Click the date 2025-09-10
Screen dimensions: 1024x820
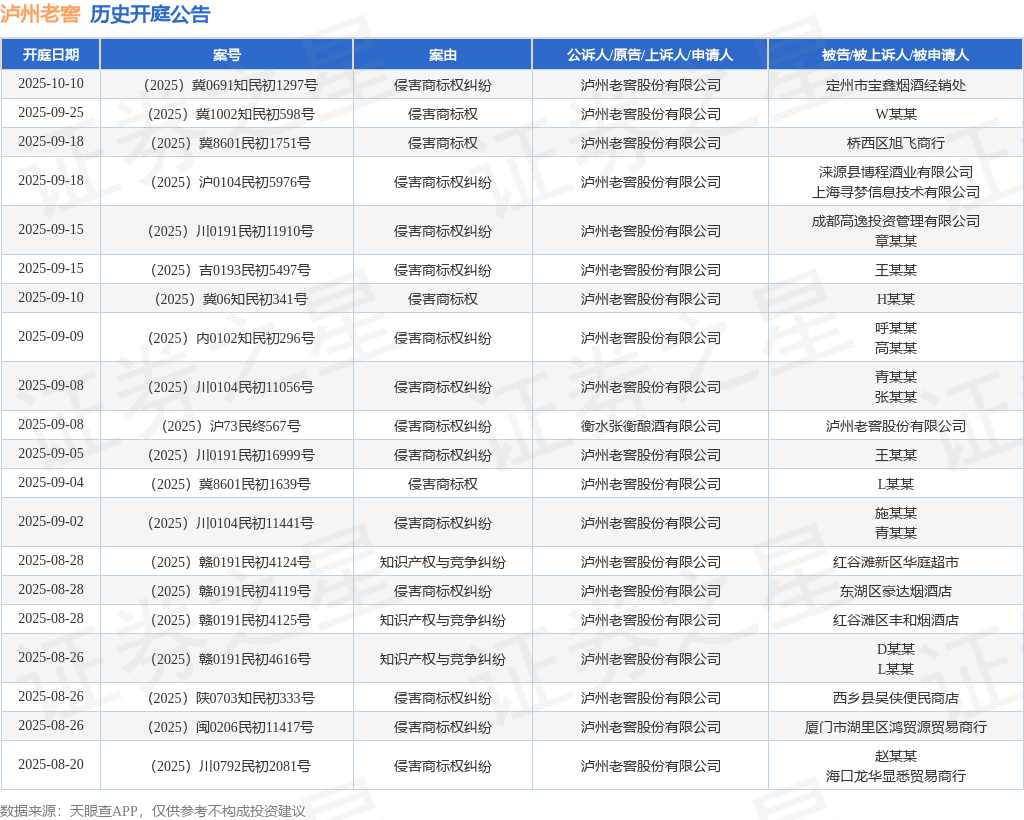coord(51,297)
